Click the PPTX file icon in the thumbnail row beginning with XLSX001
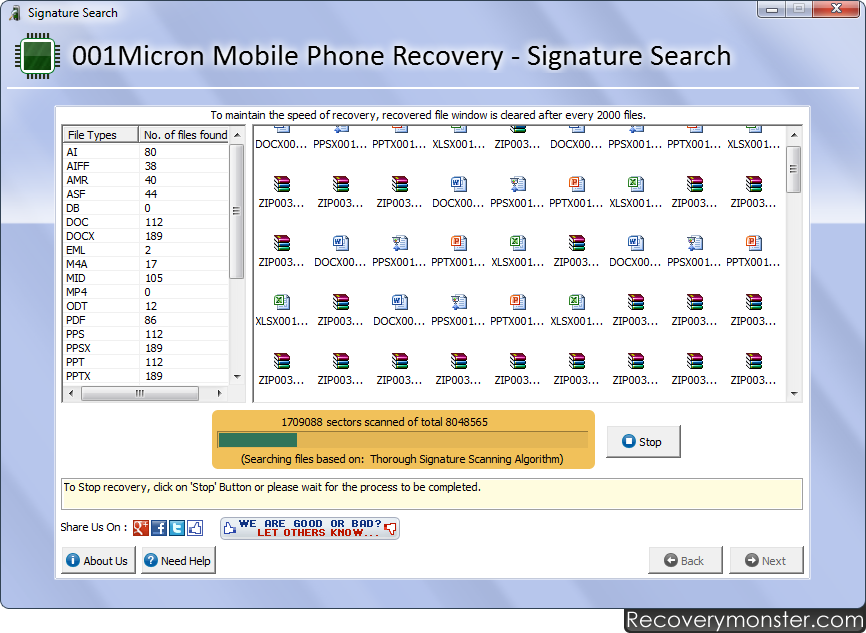The image size is (866, 633). click(x=518, y=302)
